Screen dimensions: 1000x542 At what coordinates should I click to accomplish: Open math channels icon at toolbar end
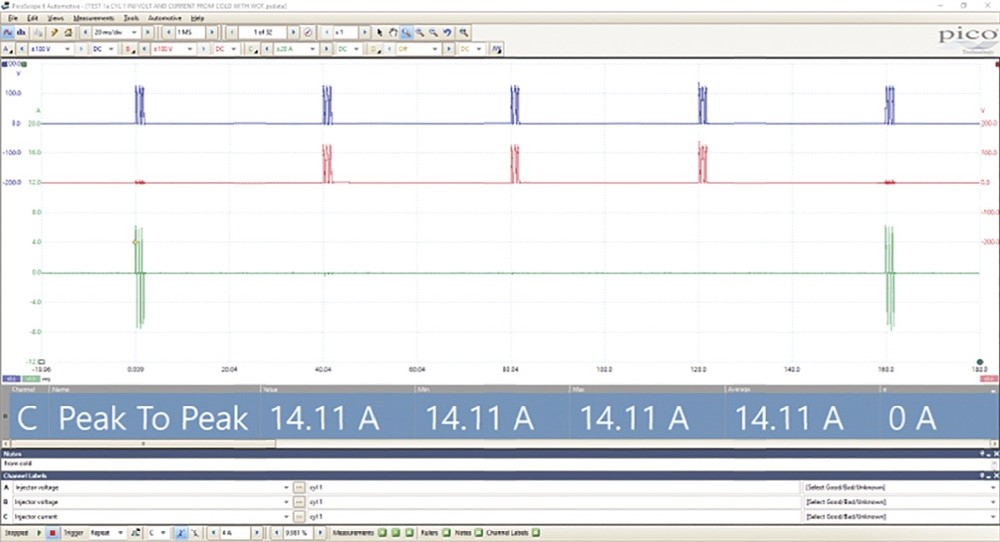click(496, 48)
